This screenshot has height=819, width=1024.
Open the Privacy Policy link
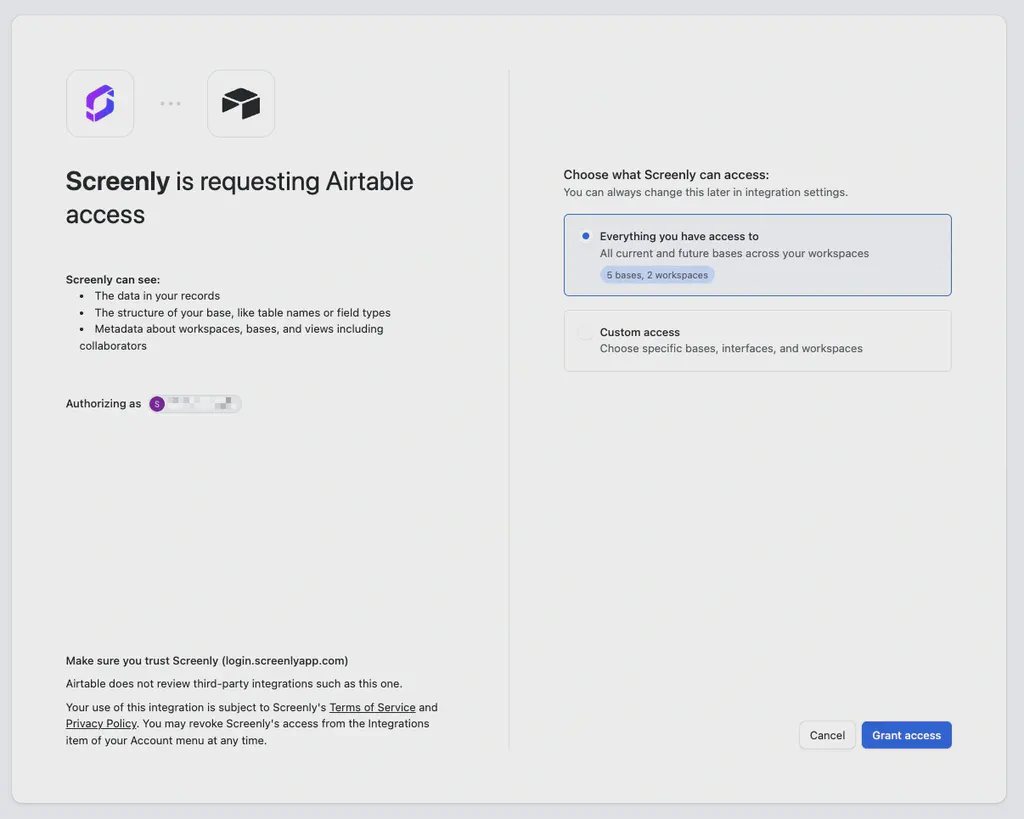[x=101, y=724]
